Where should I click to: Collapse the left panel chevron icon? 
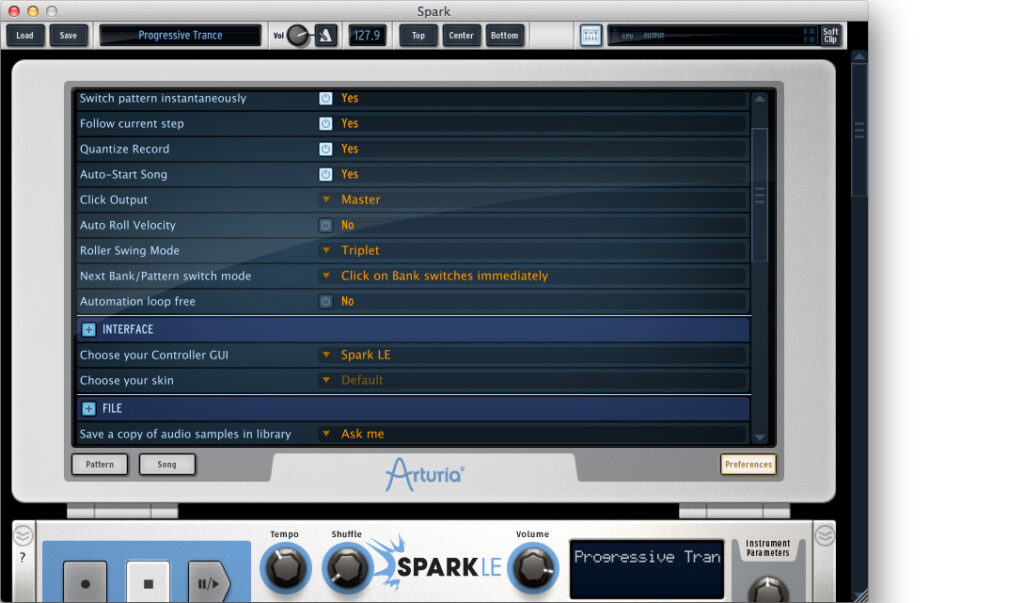pyautogui.click(x=23, y=536)
